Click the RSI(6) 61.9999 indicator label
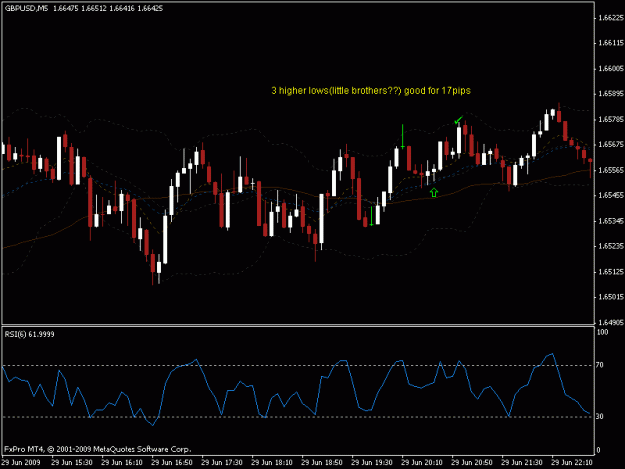The image size is (625, 469). 29,334
